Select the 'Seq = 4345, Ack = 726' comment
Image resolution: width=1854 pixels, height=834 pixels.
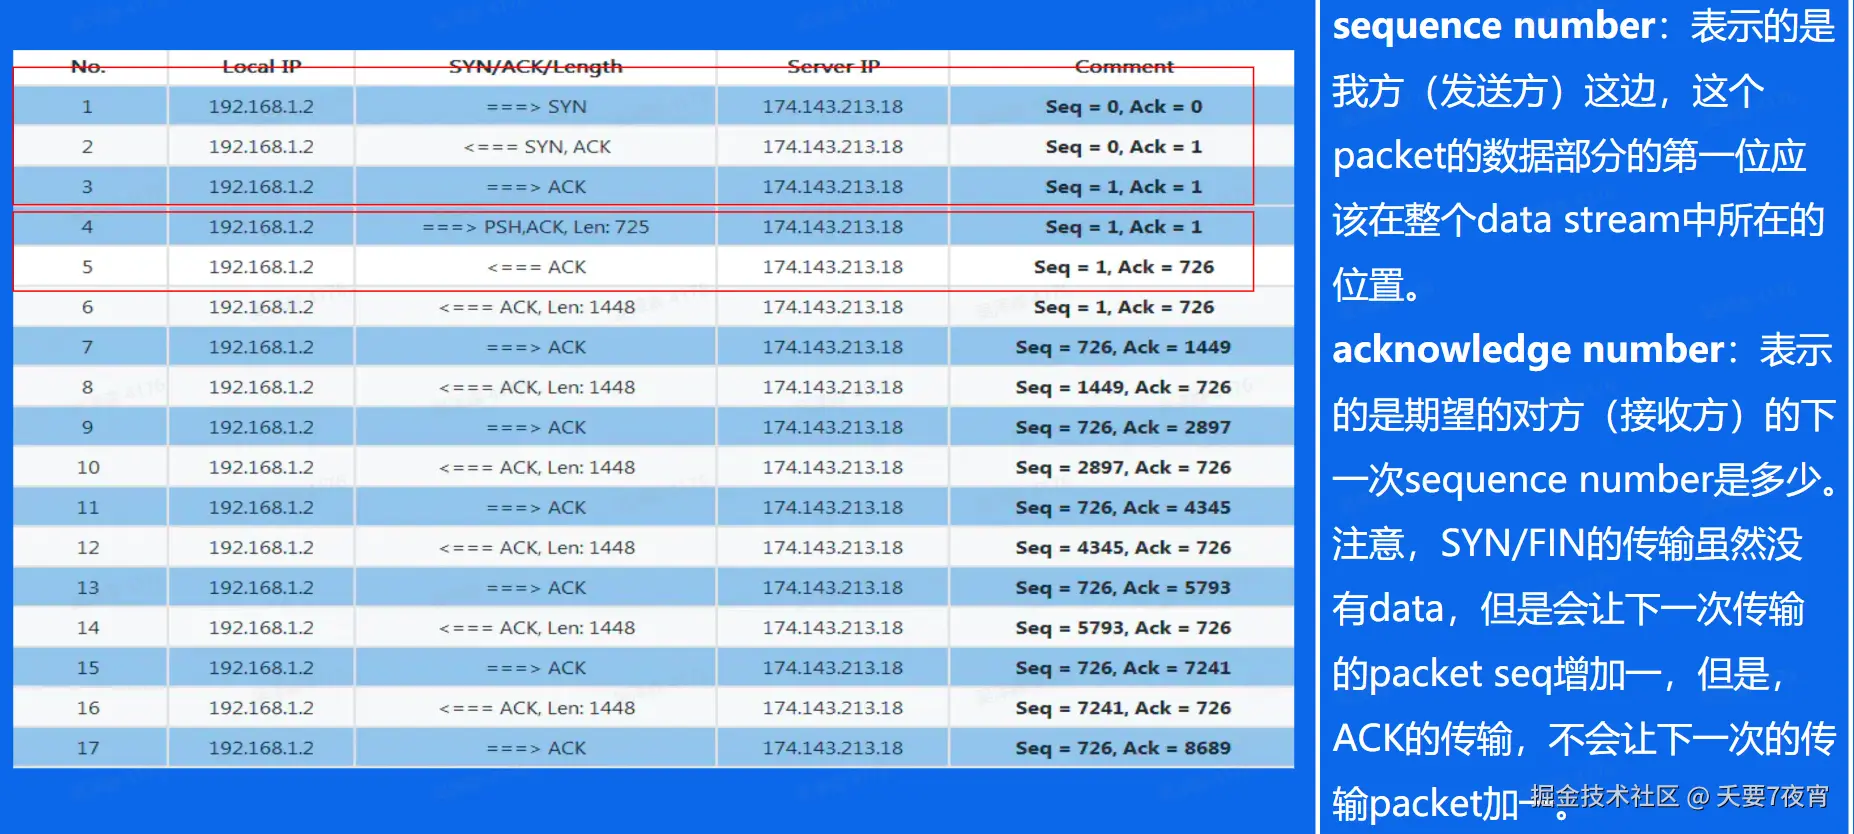point(1123,547)
